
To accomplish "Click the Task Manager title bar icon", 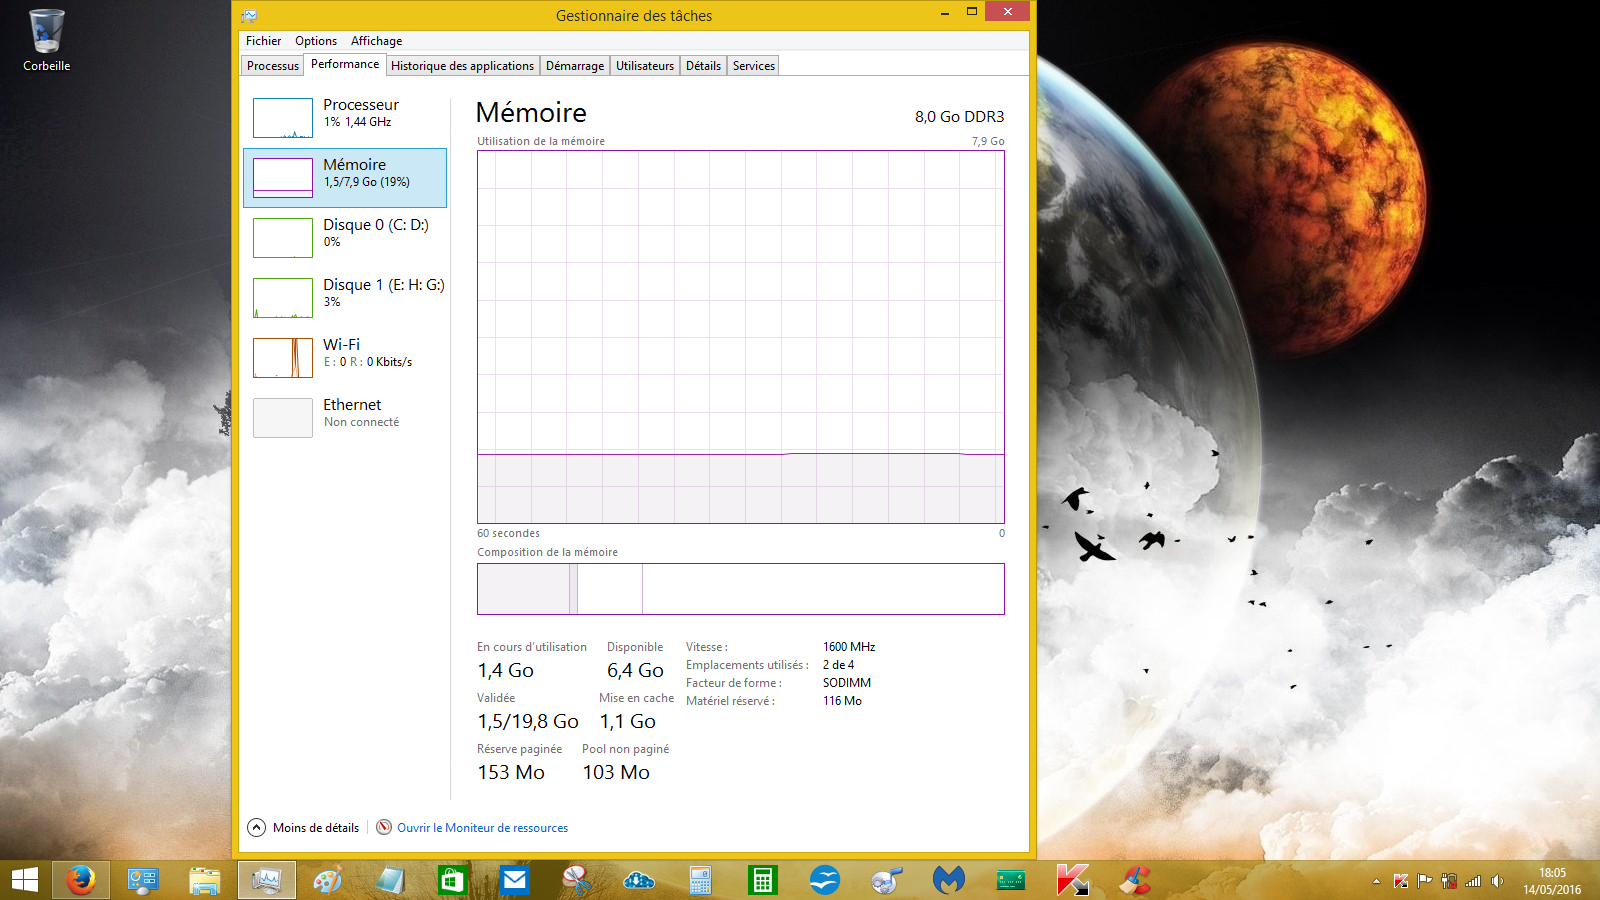I will [249, 16].
